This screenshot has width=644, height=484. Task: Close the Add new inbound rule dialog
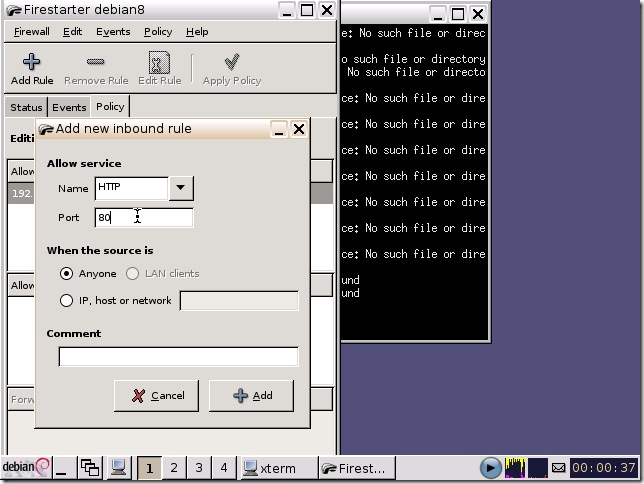coord(299,129)
